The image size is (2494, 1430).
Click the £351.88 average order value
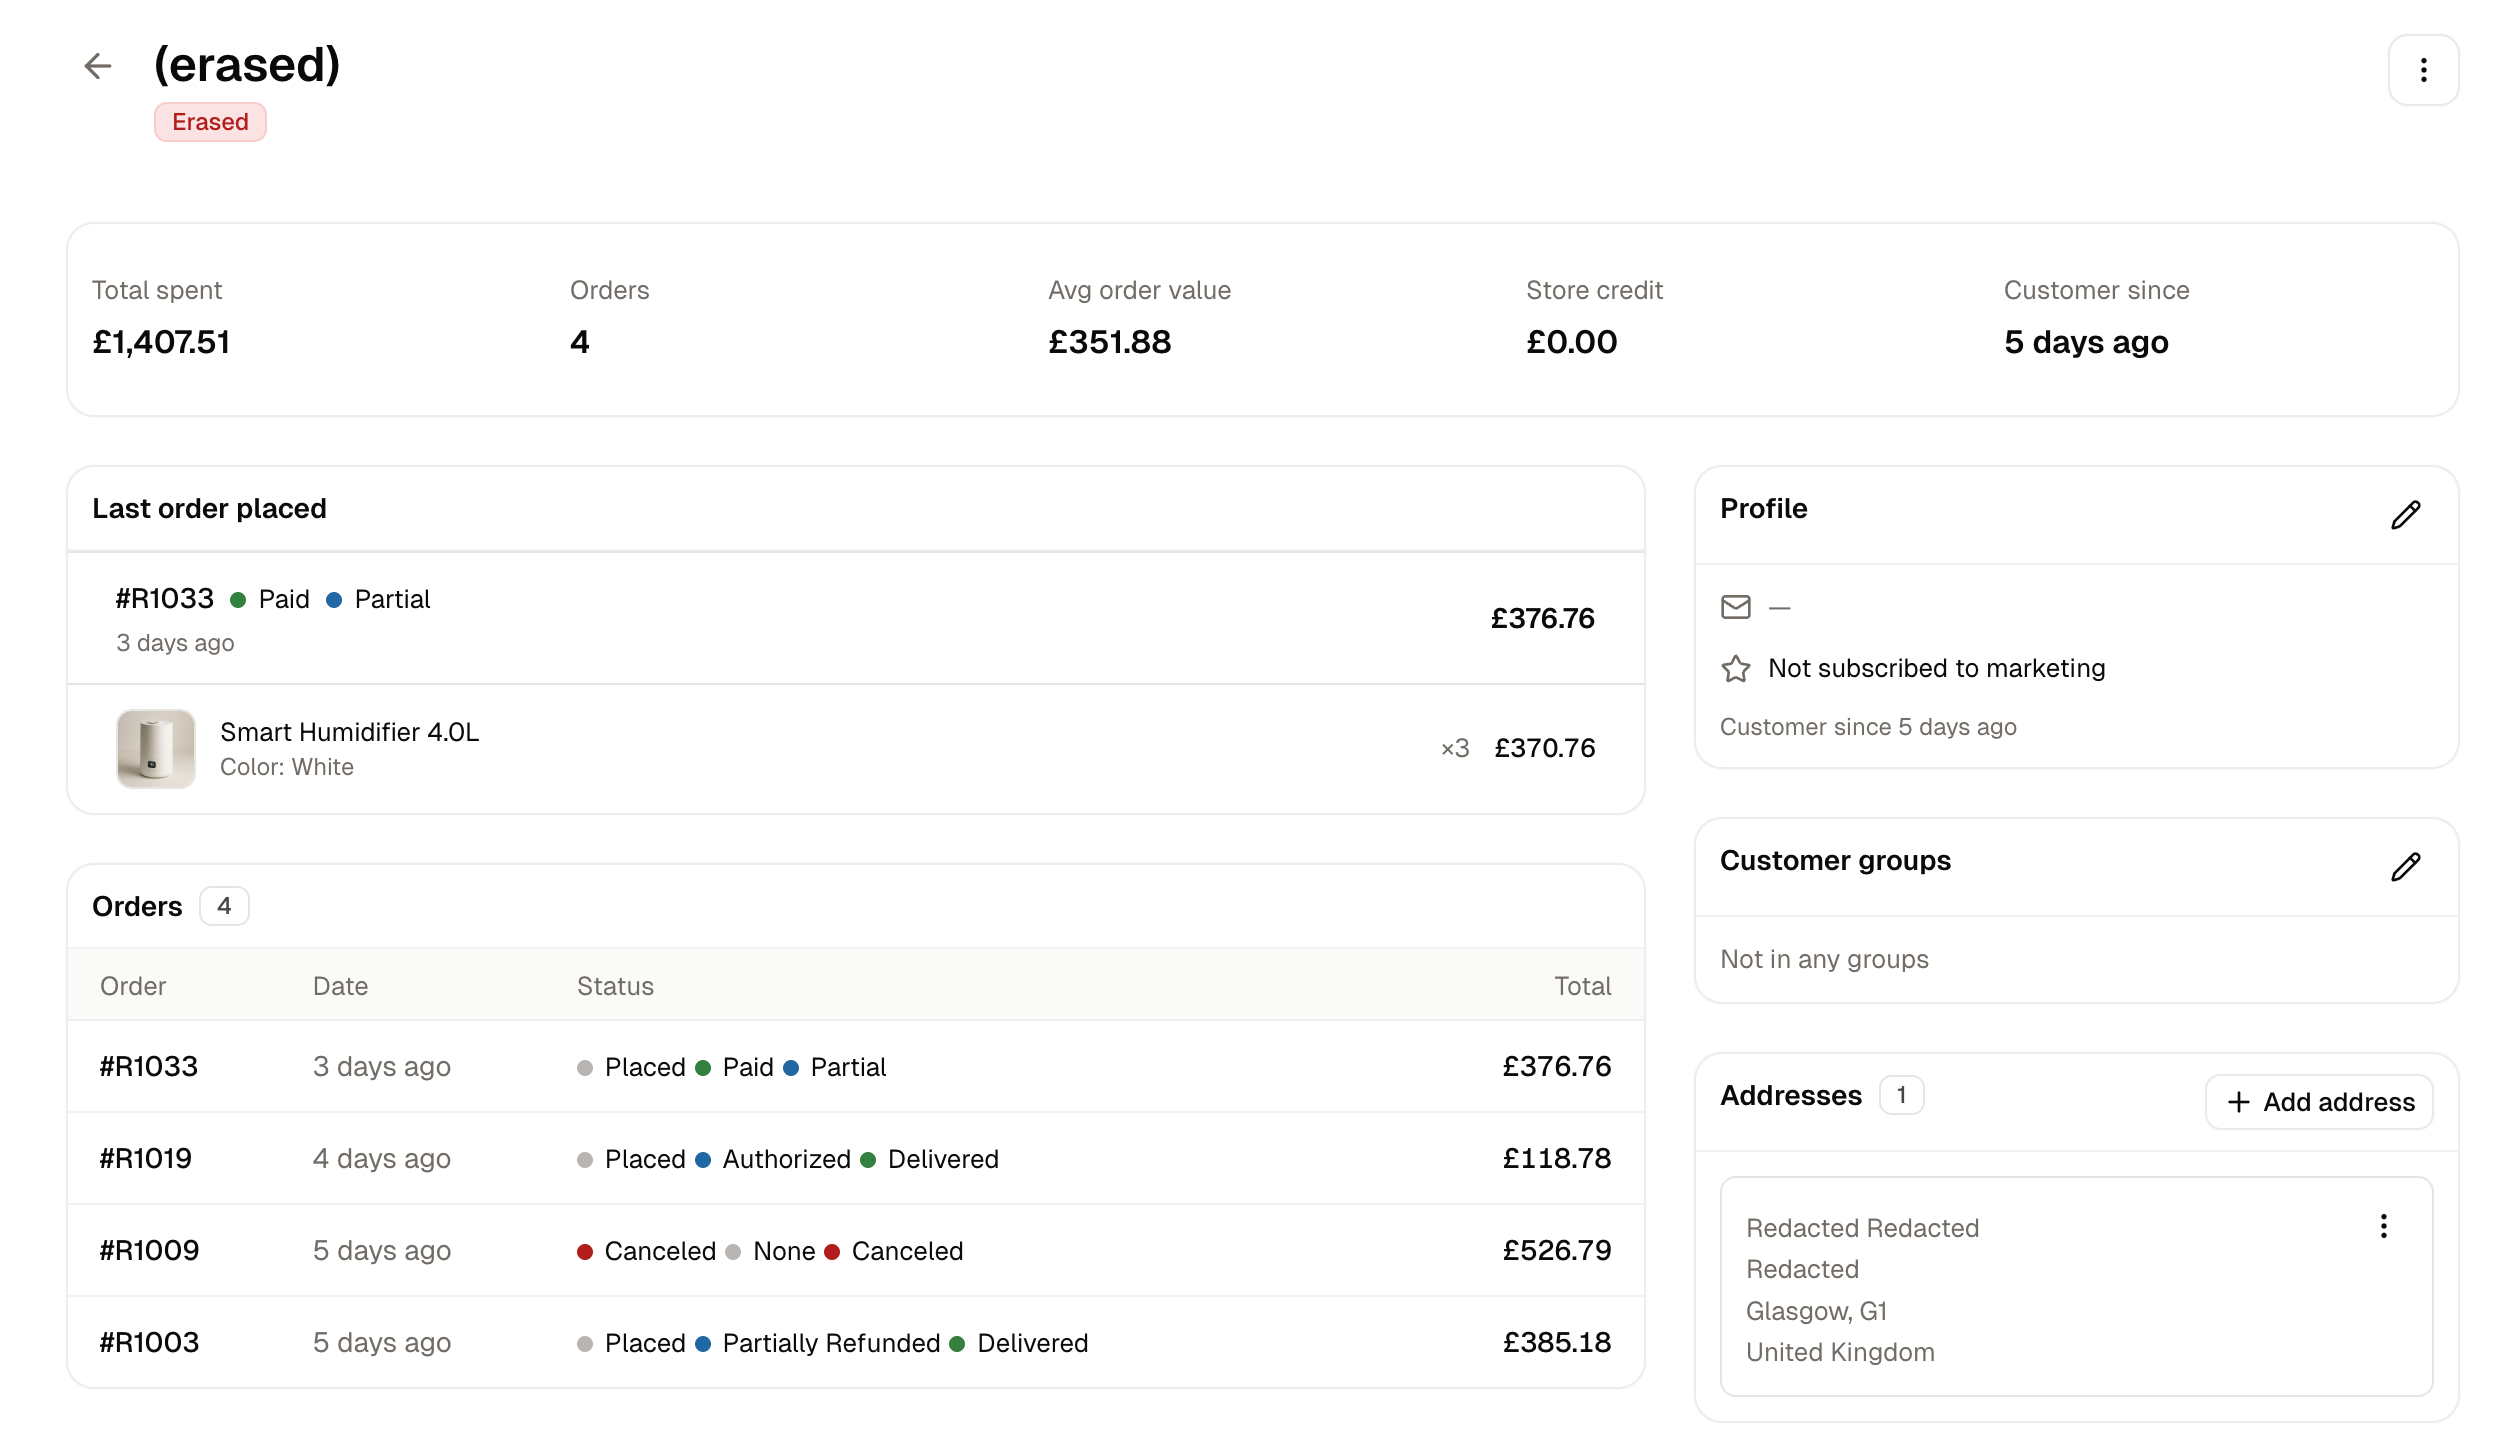1109,342
